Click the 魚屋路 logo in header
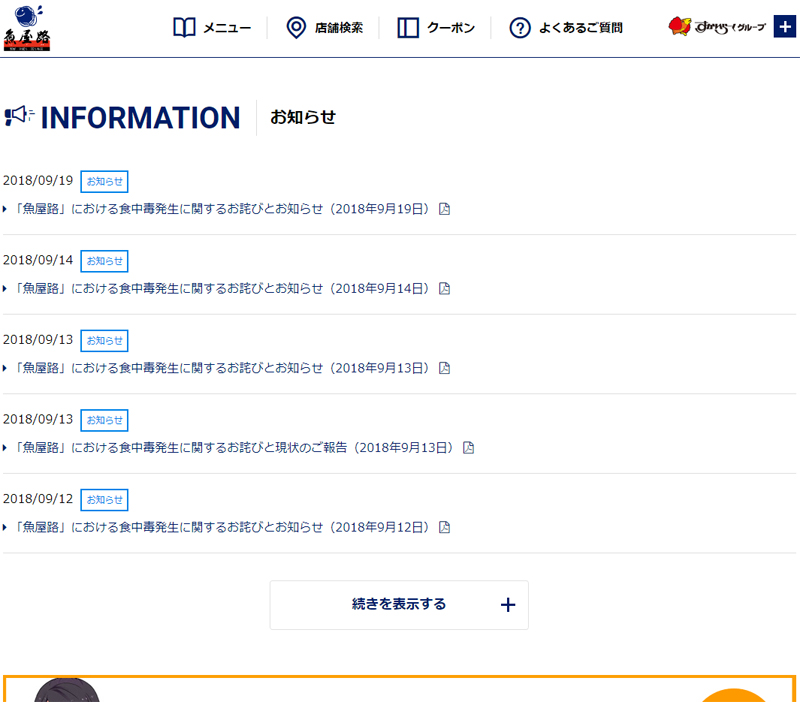This screenshot has height=702, width=800. 27,28
